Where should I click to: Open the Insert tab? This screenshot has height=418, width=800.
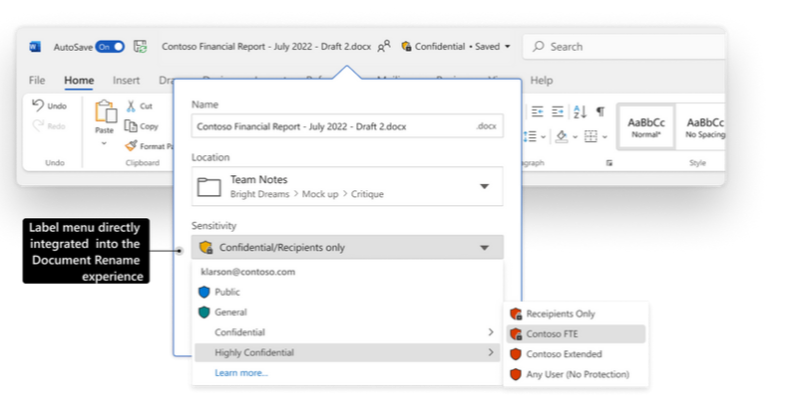tap(126, 80)
